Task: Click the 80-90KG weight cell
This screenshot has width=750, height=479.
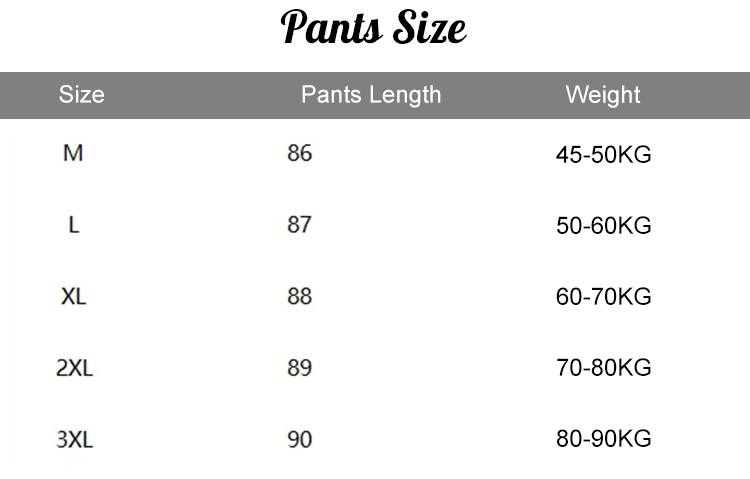Action: 603,439
